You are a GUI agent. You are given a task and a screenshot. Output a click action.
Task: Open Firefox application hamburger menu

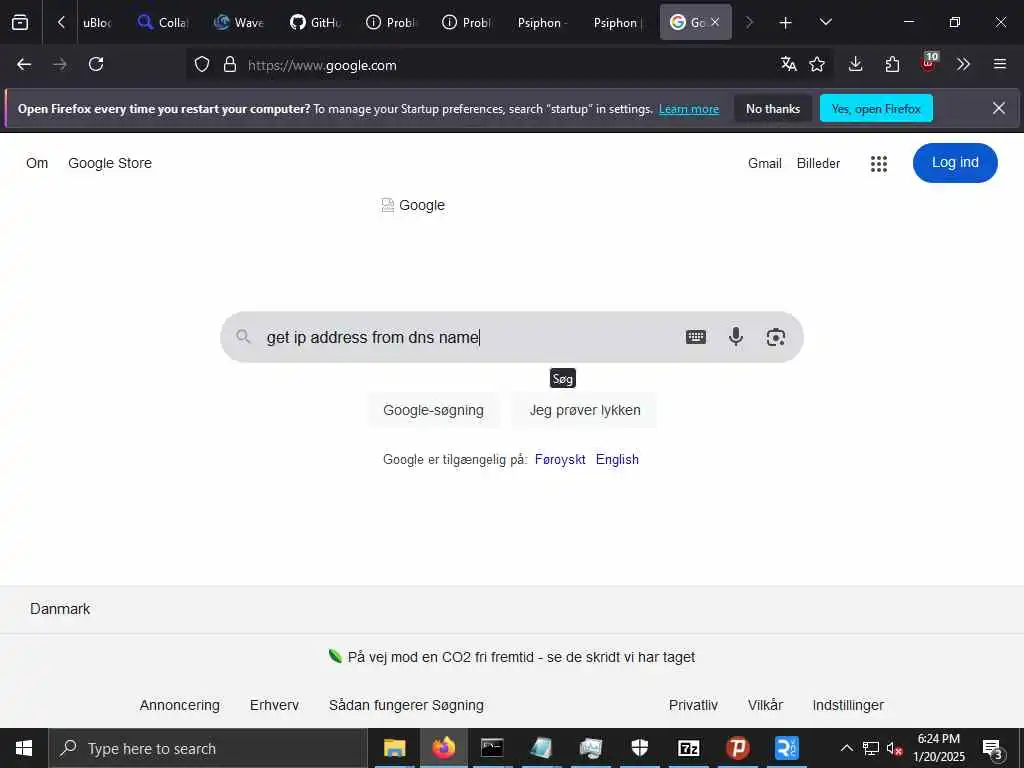click(x=1000, y=64)
